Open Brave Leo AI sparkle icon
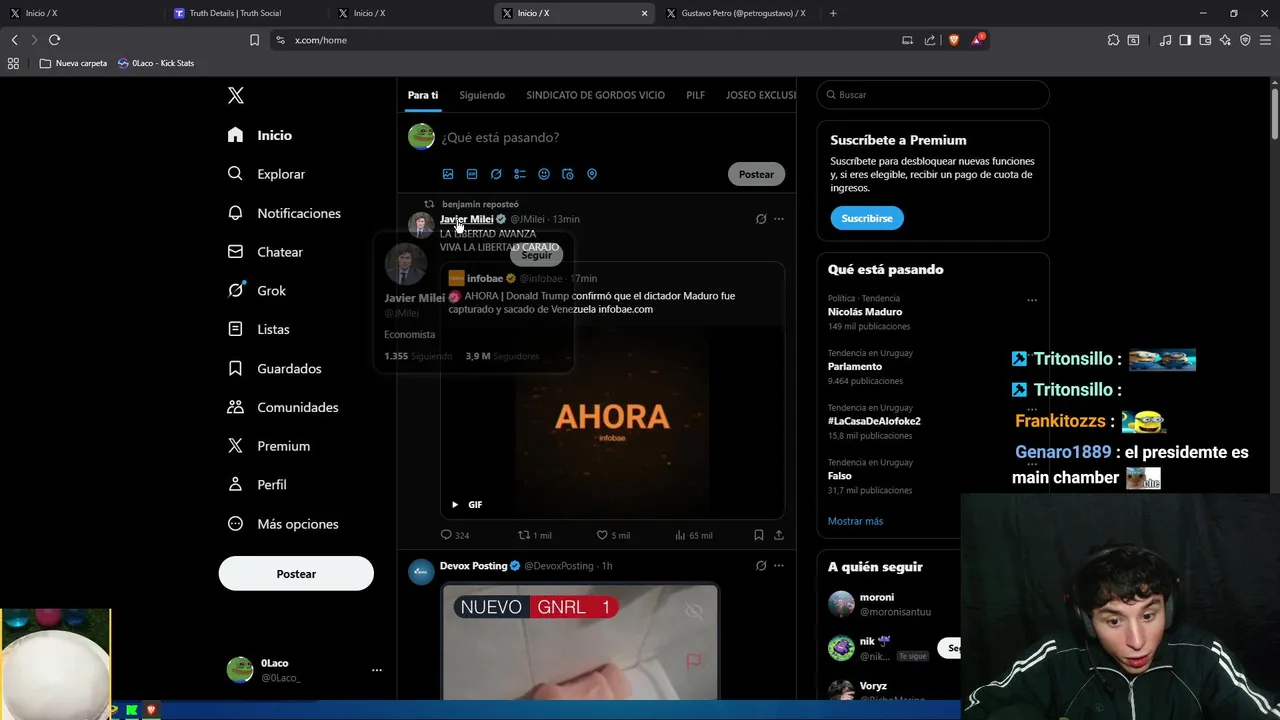The width and height of the screenshot is (1280, 720). [x=1225, y=40]
